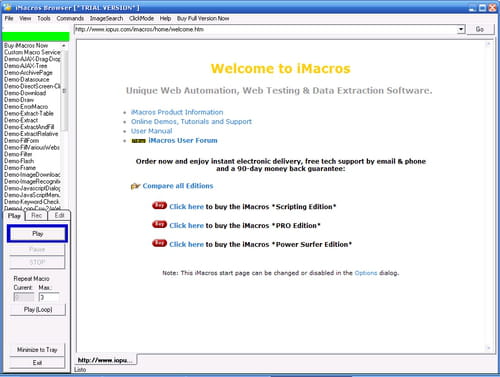Select Demo-FillVariousWebsites macro
The height and width of the screenshot is (377, 500).
point(32,147)
